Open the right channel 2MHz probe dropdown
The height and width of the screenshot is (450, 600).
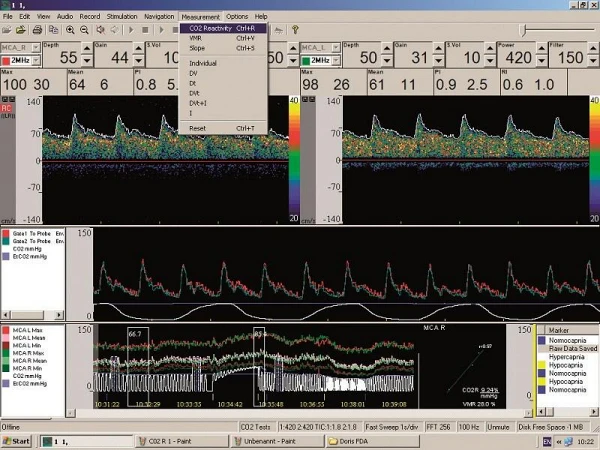334,60
